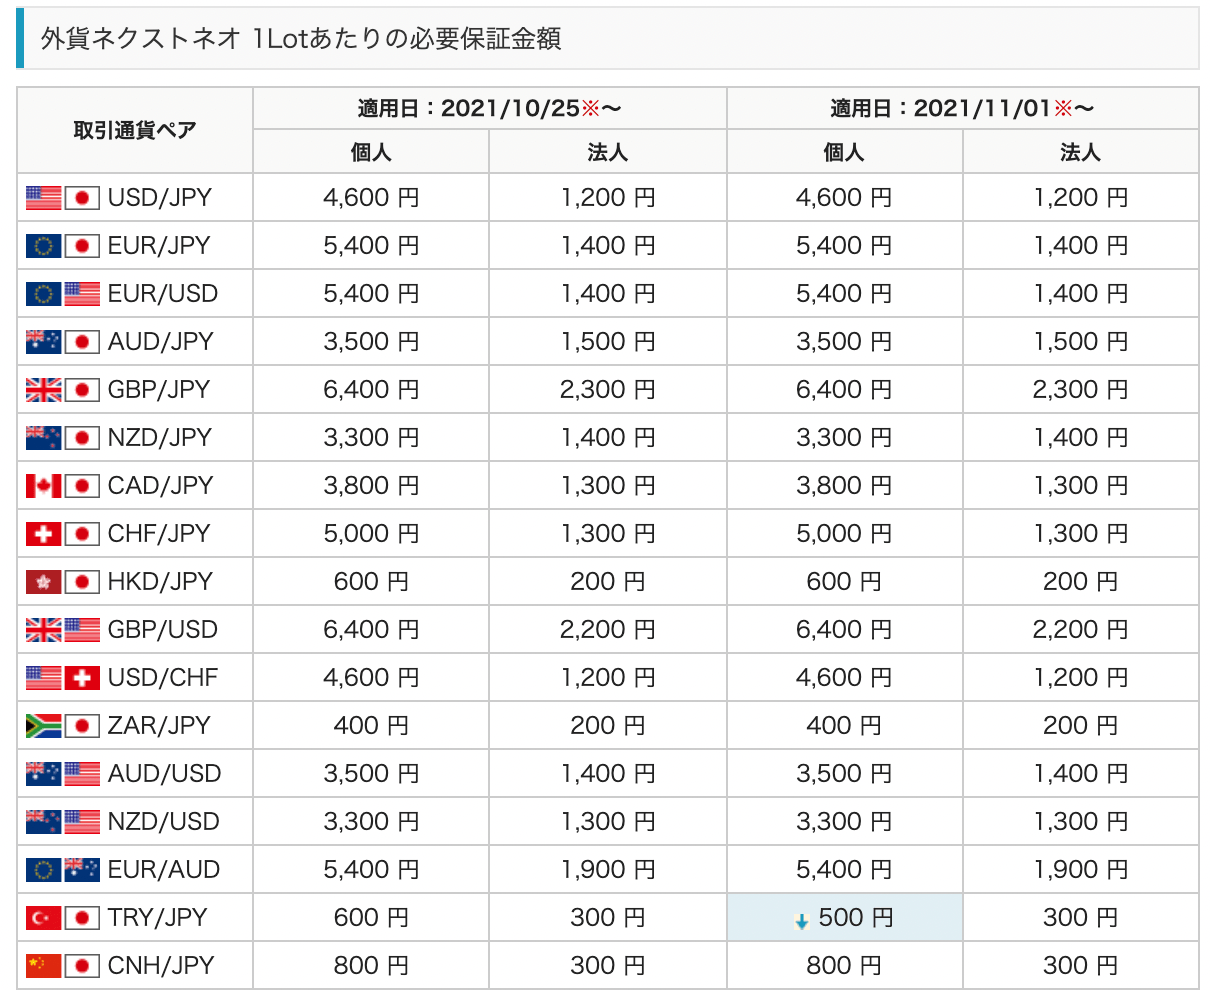Click CHF/JPY 個人 5,000 円 under 11/01
Screen dimensions: 1210x990
(x=843, y=534)
